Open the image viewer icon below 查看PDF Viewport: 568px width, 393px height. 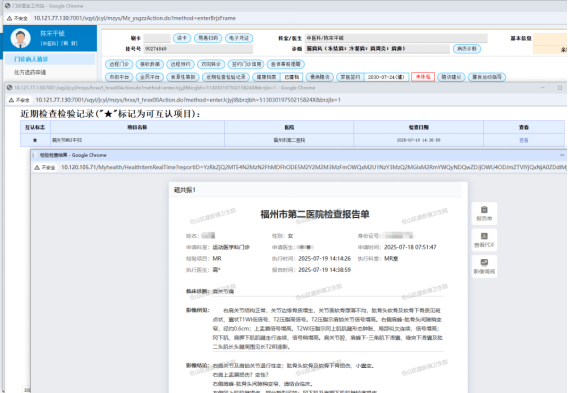tap(484, 266)
